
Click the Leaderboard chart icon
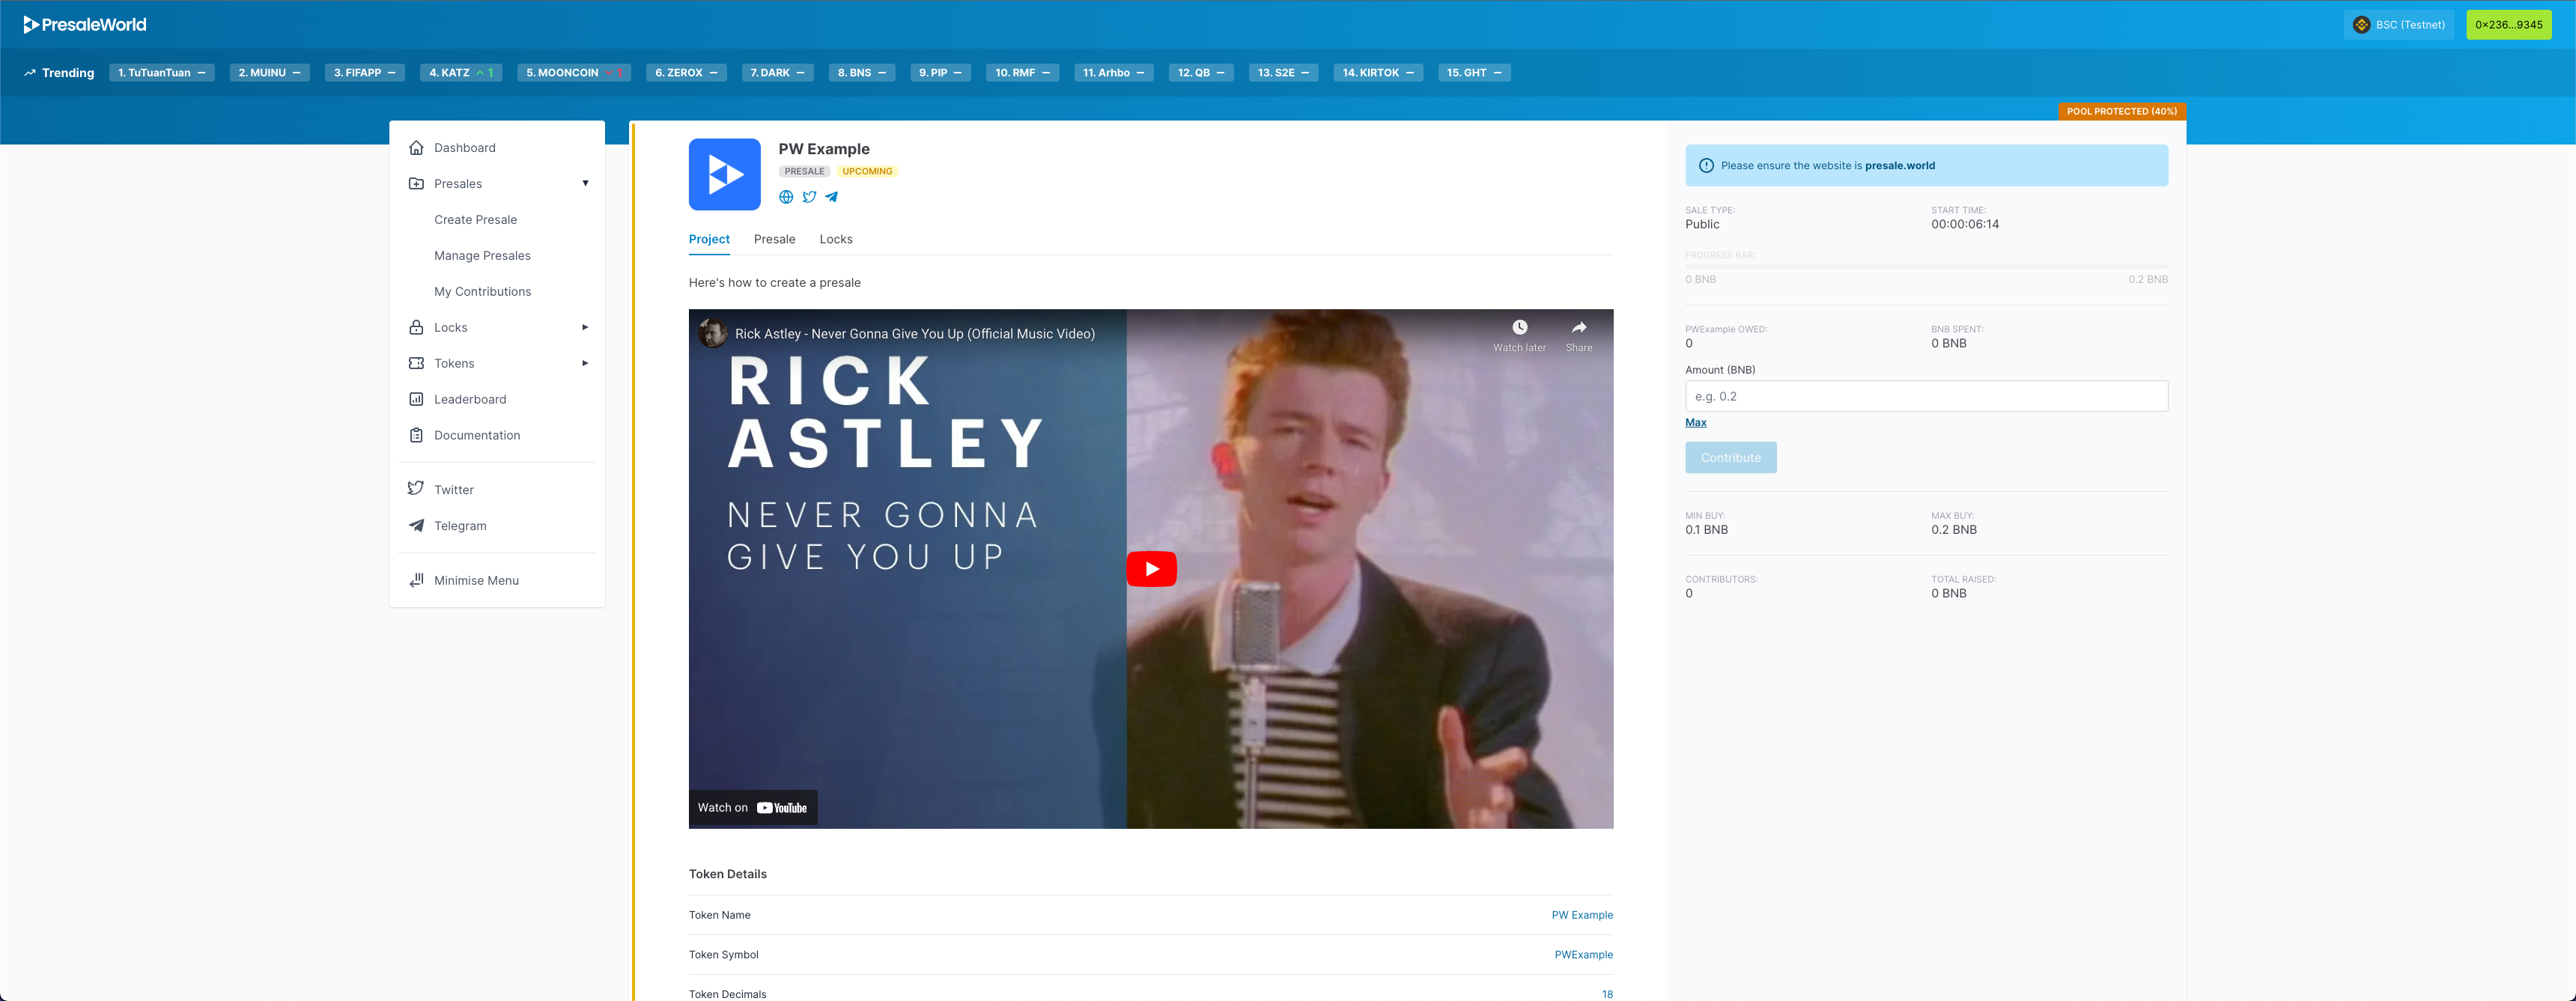click(x=416, y=399)
